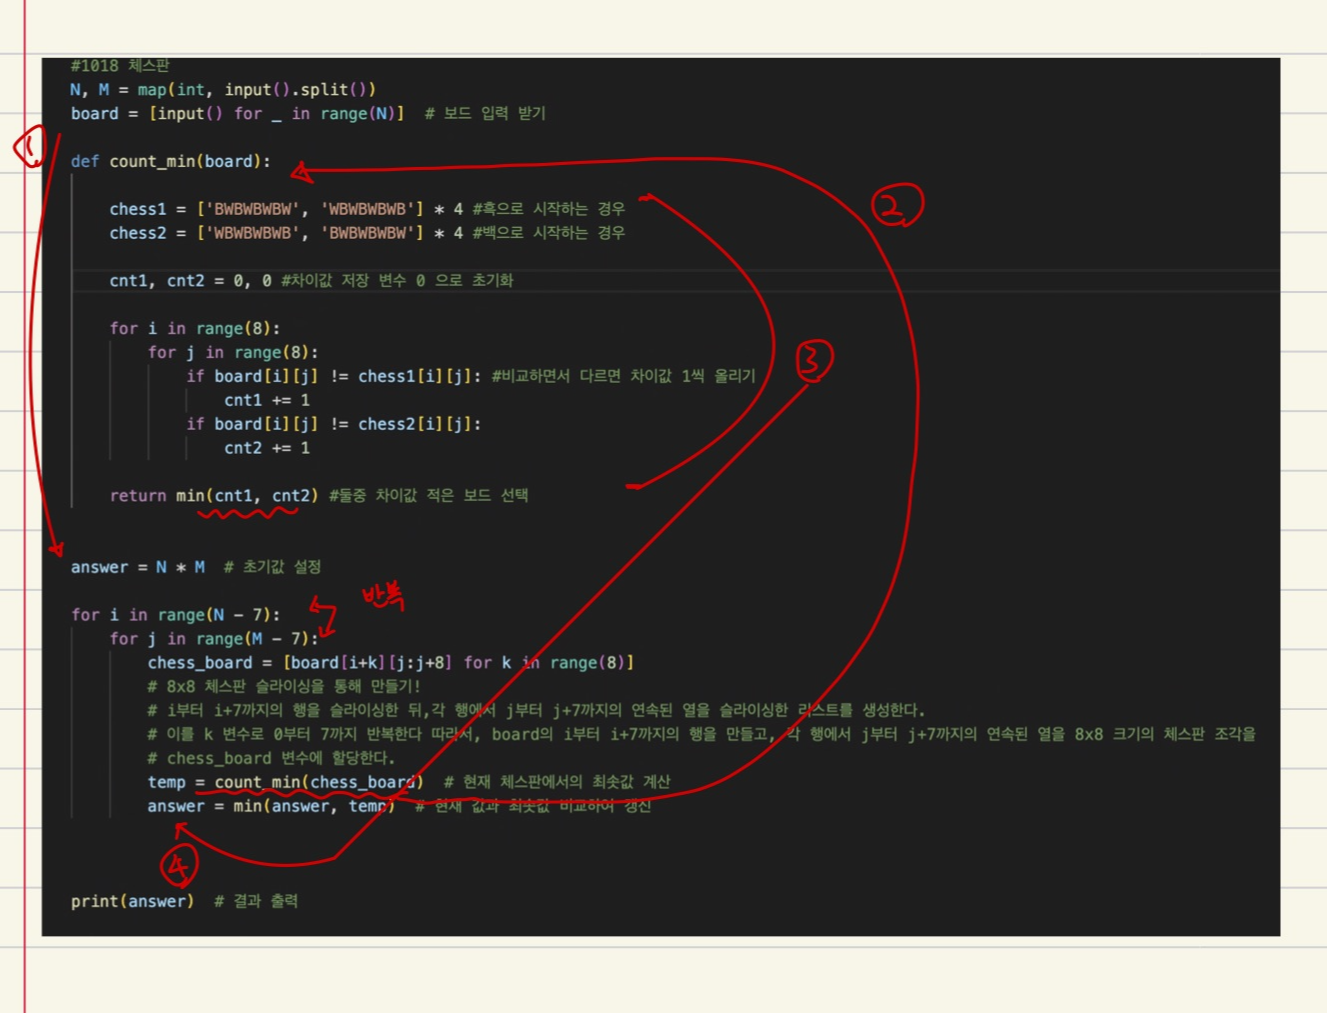Image resolution: width=1327 pixels, height=1013 pixels.
Task: Click the '#둘중 차이값 적은 보드 선택' comment
Action: (x=428, y=496)
